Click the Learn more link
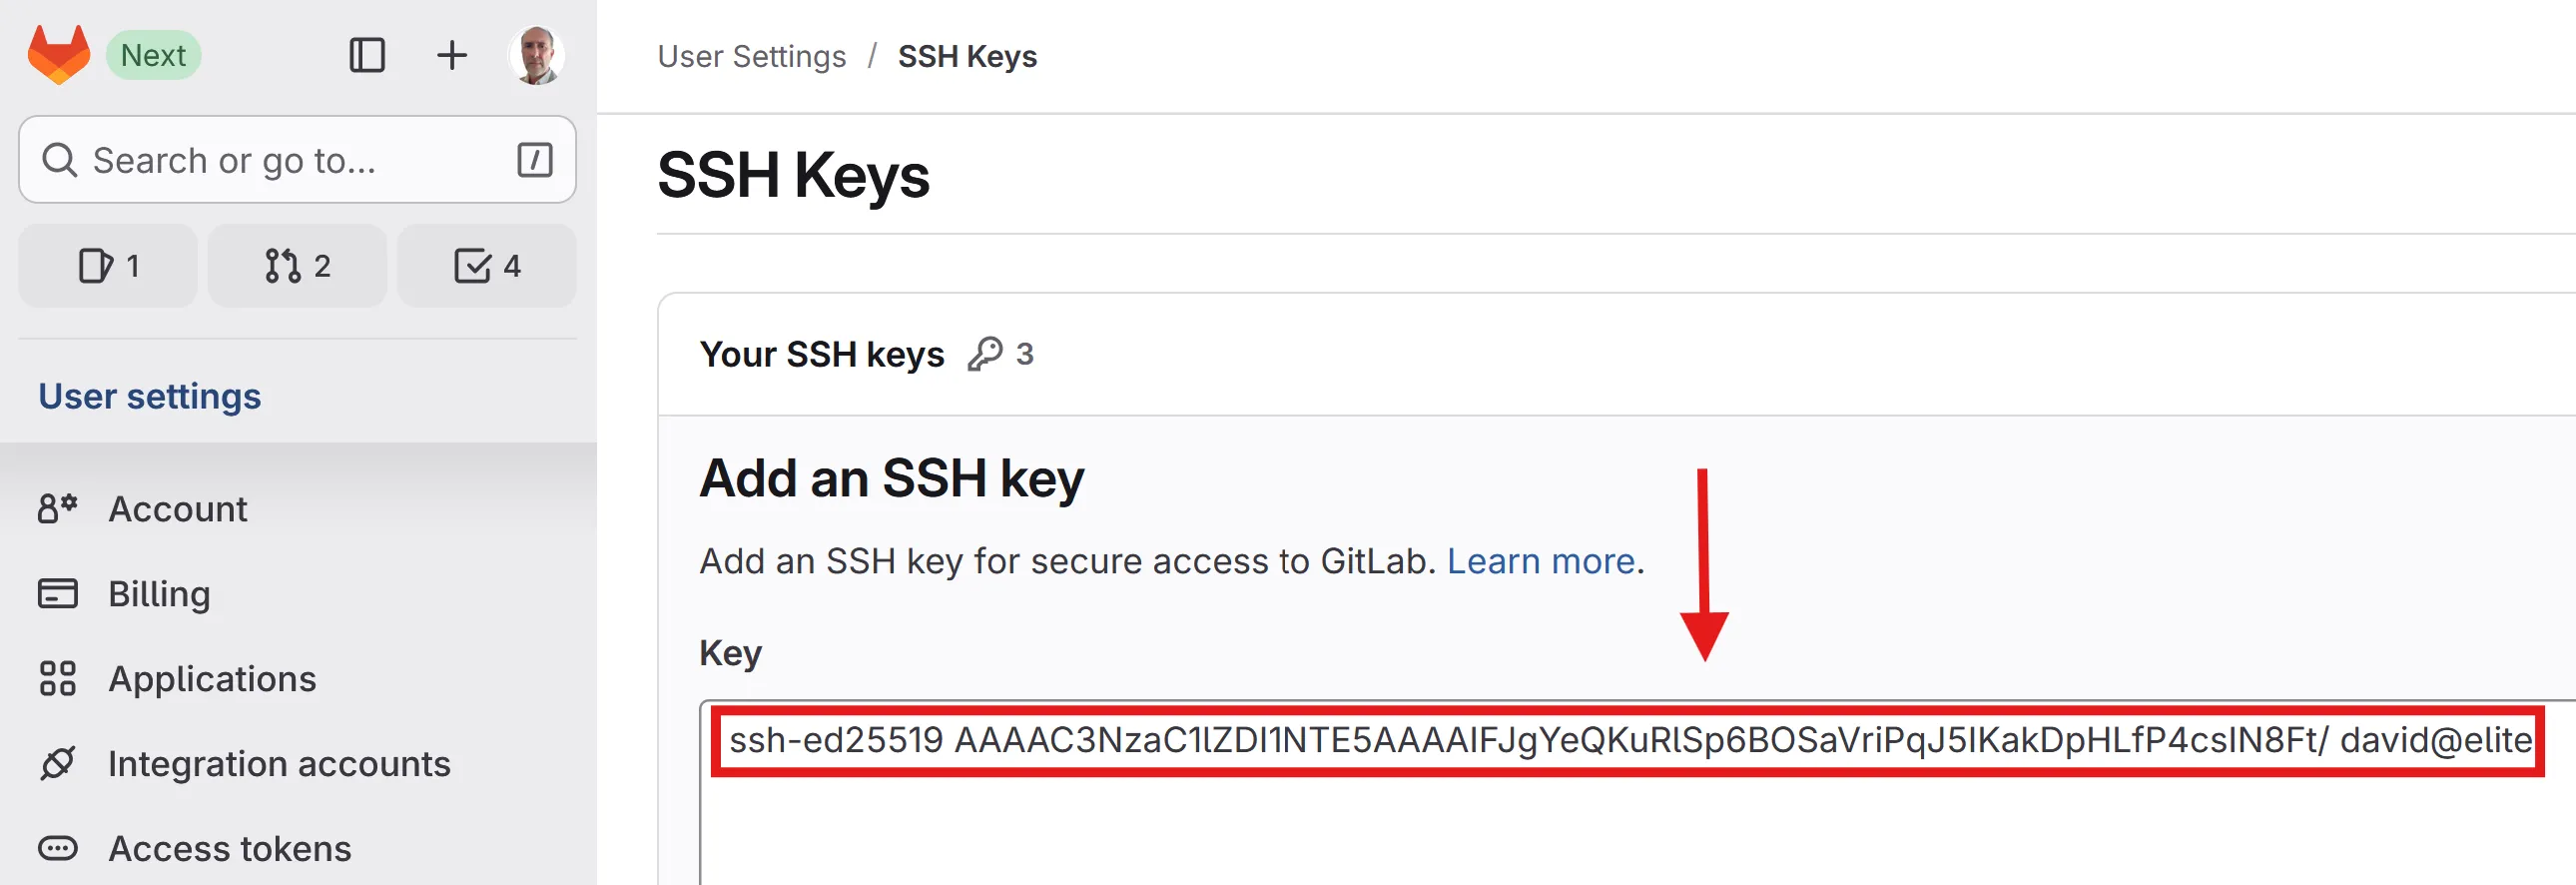The image size is (2576, 885). pyautogui.click(x=1540, y=562)
